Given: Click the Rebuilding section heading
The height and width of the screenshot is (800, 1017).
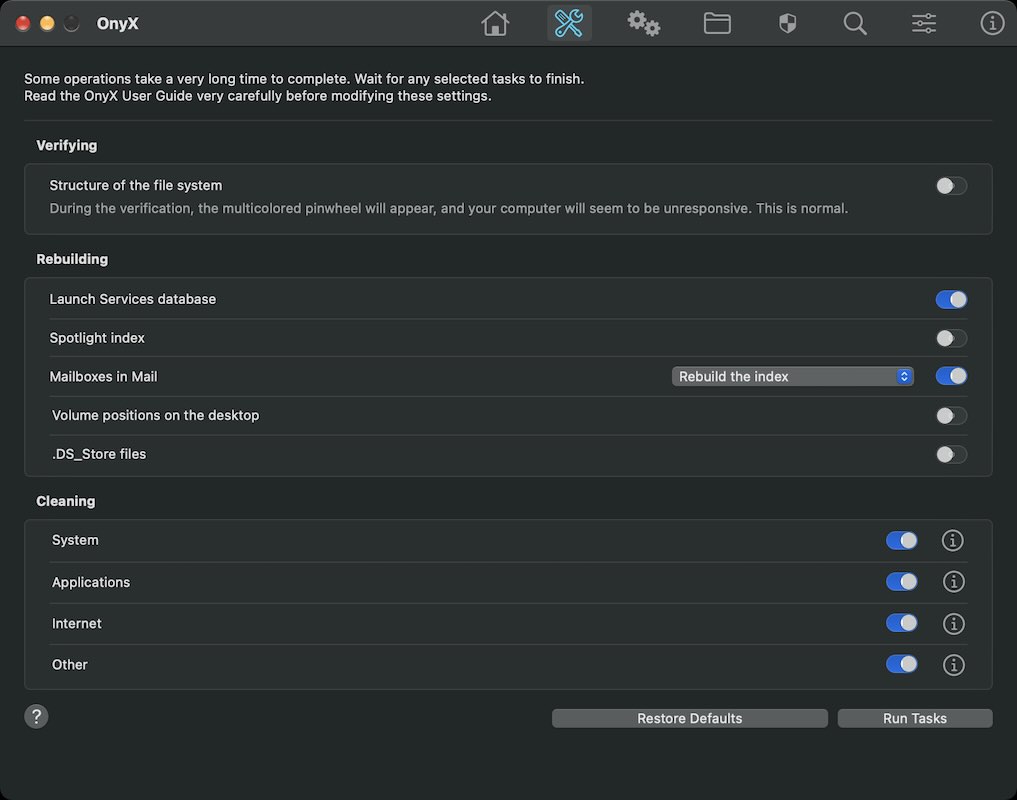Looking at the screenshot, I should tap(72, 259).
